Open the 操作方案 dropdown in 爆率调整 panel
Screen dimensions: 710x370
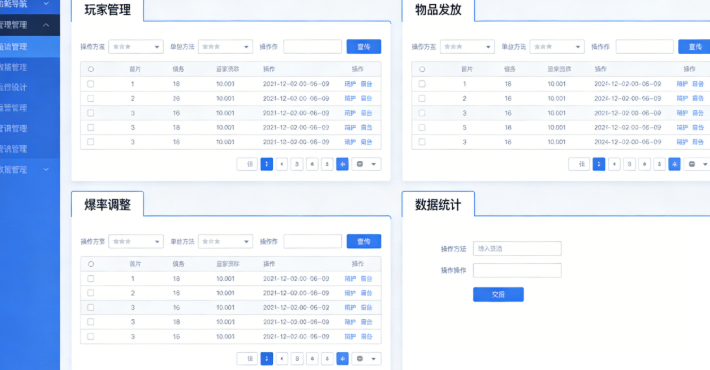pyautogui.click(x=136, y=241)
